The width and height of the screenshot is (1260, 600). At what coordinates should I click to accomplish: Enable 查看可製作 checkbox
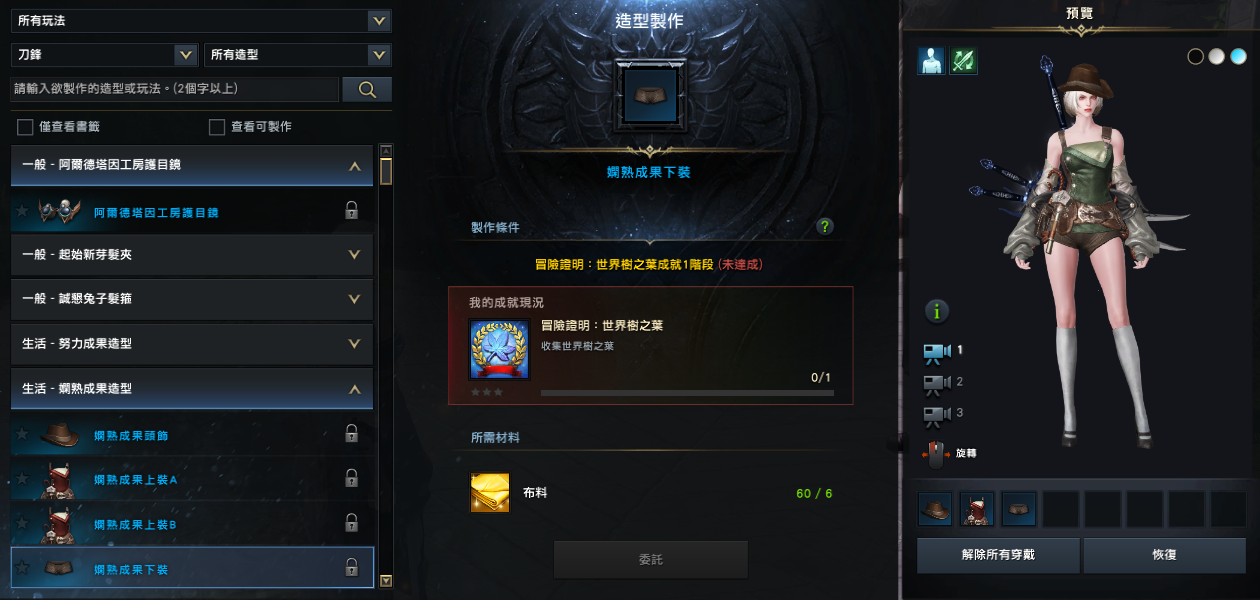[x=216, y=127]
